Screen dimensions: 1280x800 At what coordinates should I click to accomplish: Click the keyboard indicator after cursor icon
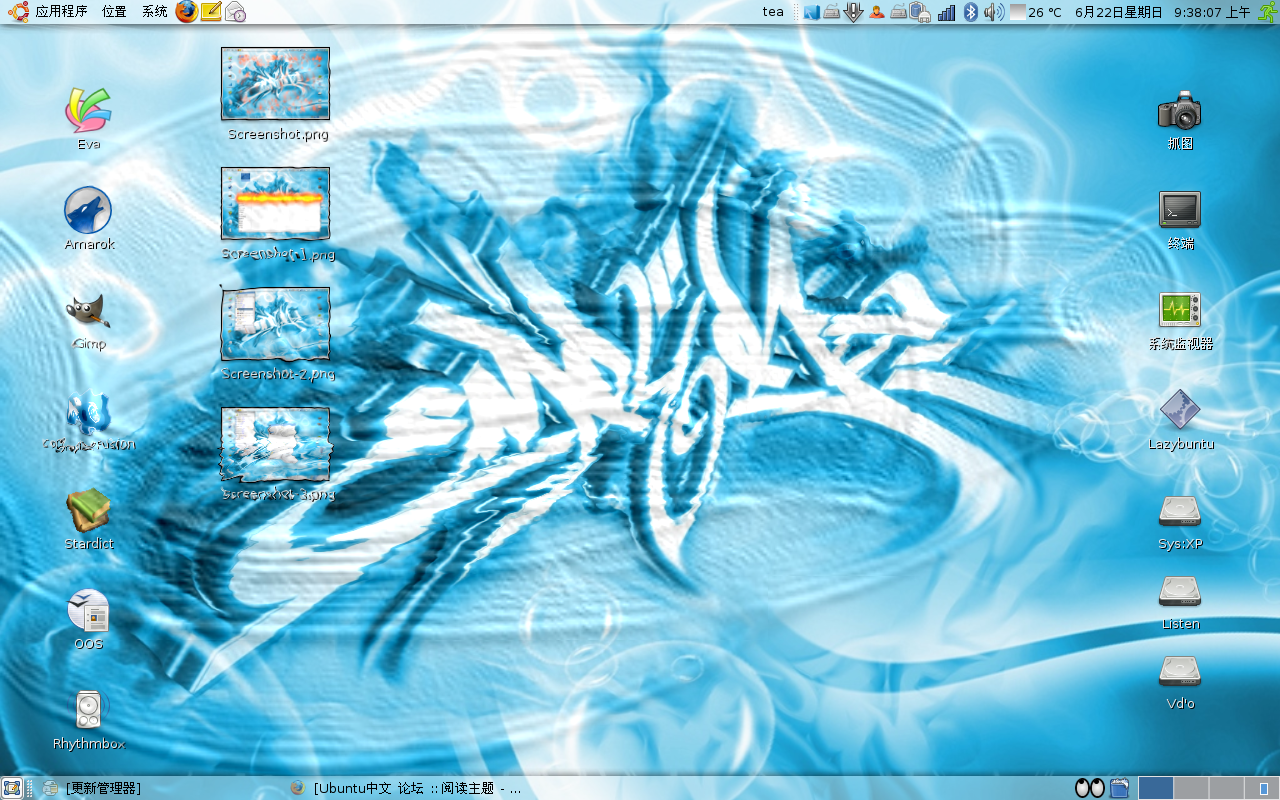coord(831,12)
